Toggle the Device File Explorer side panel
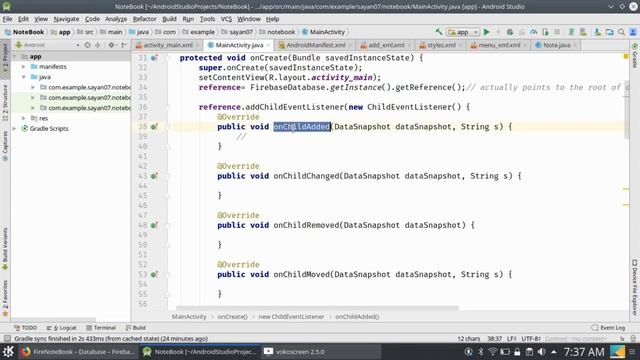 coord(635,287)
